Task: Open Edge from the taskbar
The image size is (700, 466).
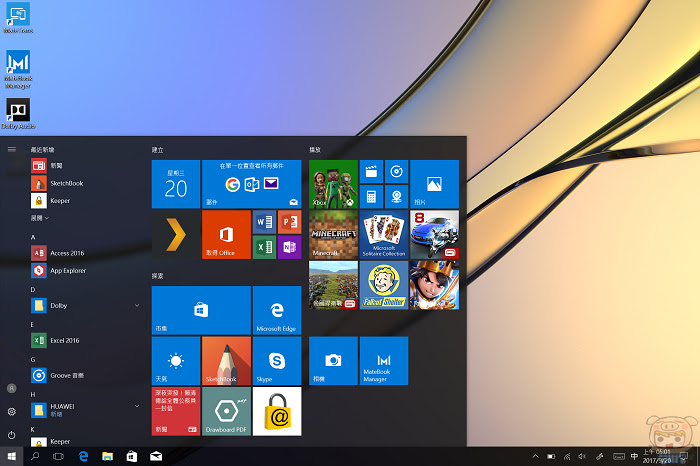Action: coord(83,456)
